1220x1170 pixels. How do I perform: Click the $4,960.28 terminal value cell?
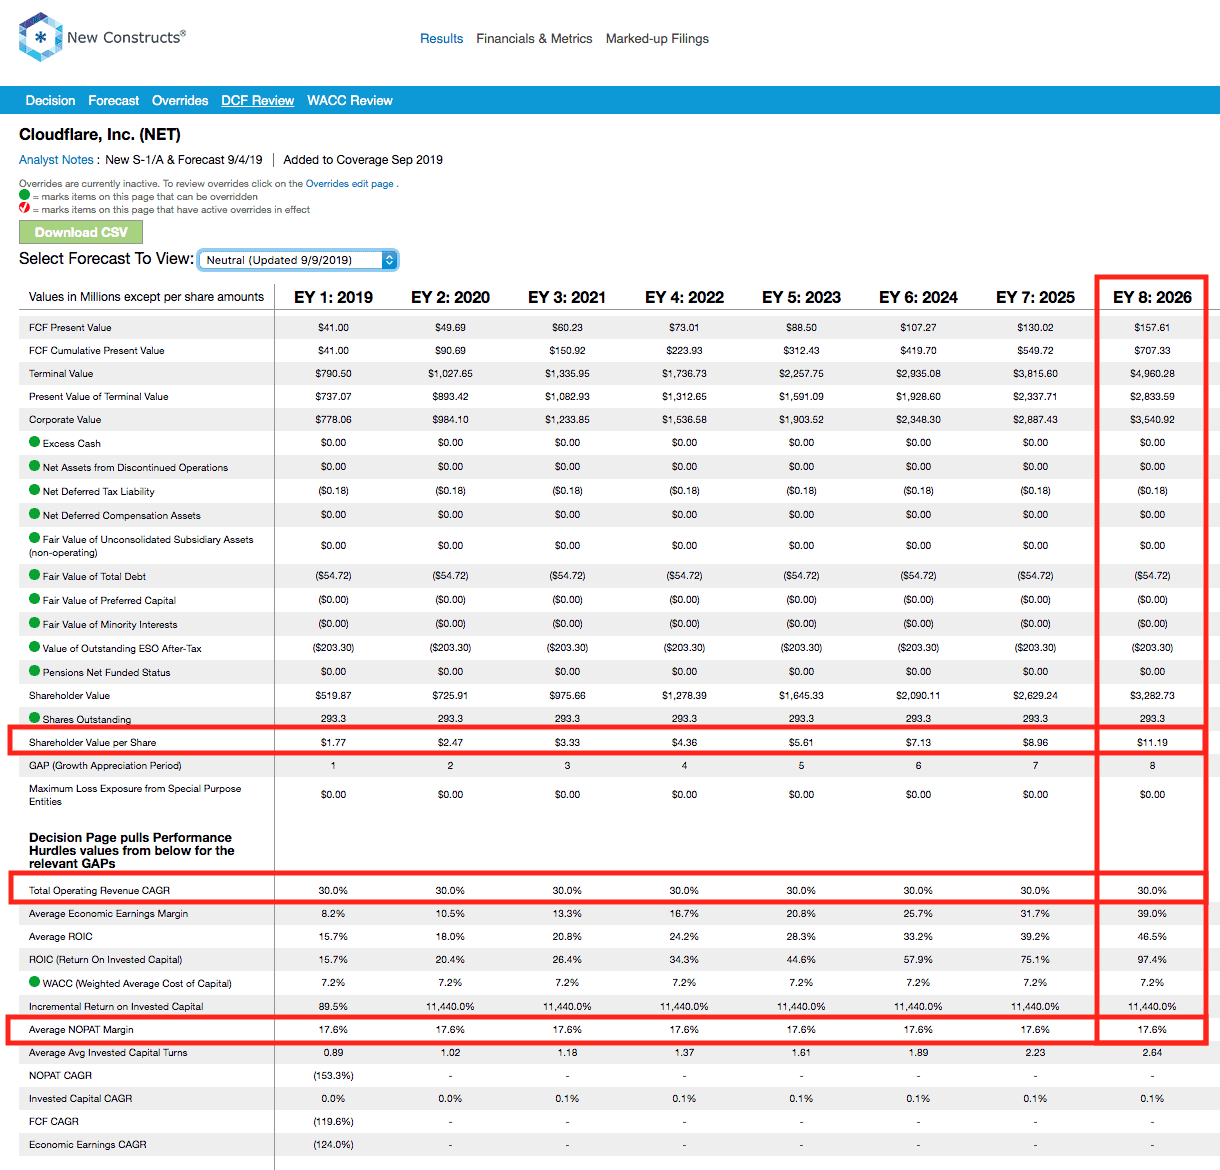pyautogui.click(x=1152, y=374)
